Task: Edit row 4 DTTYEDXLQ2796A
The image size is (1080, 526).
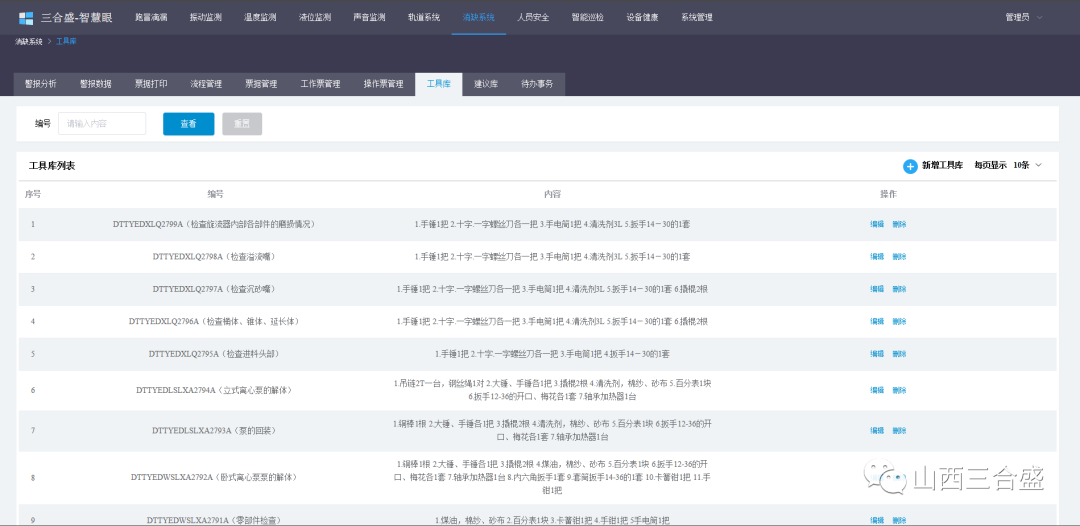Action: 877,322
